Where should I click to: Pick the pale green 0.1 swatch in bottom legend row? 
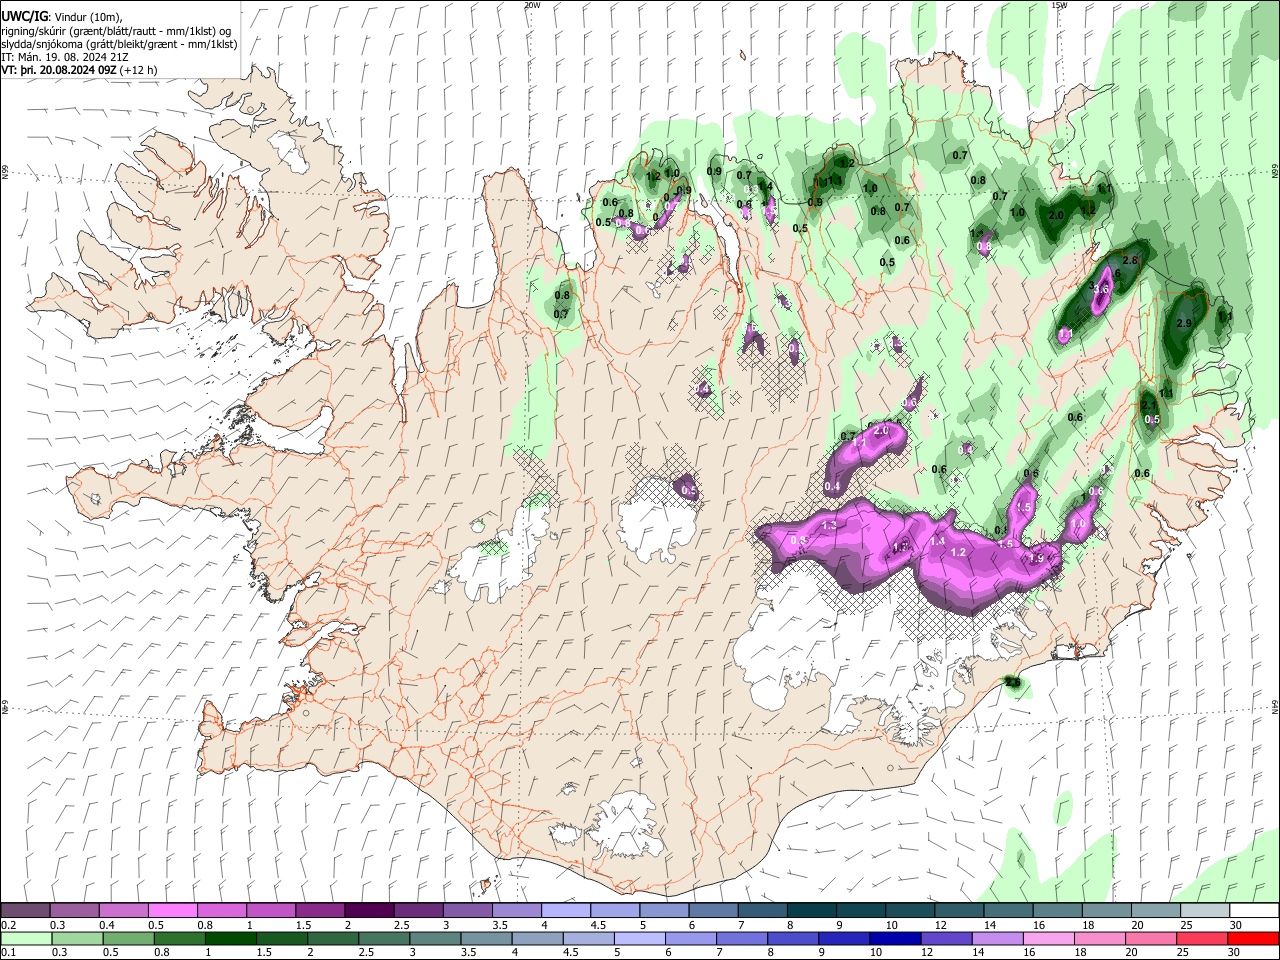pyautogui.click(x=25, y=938)
